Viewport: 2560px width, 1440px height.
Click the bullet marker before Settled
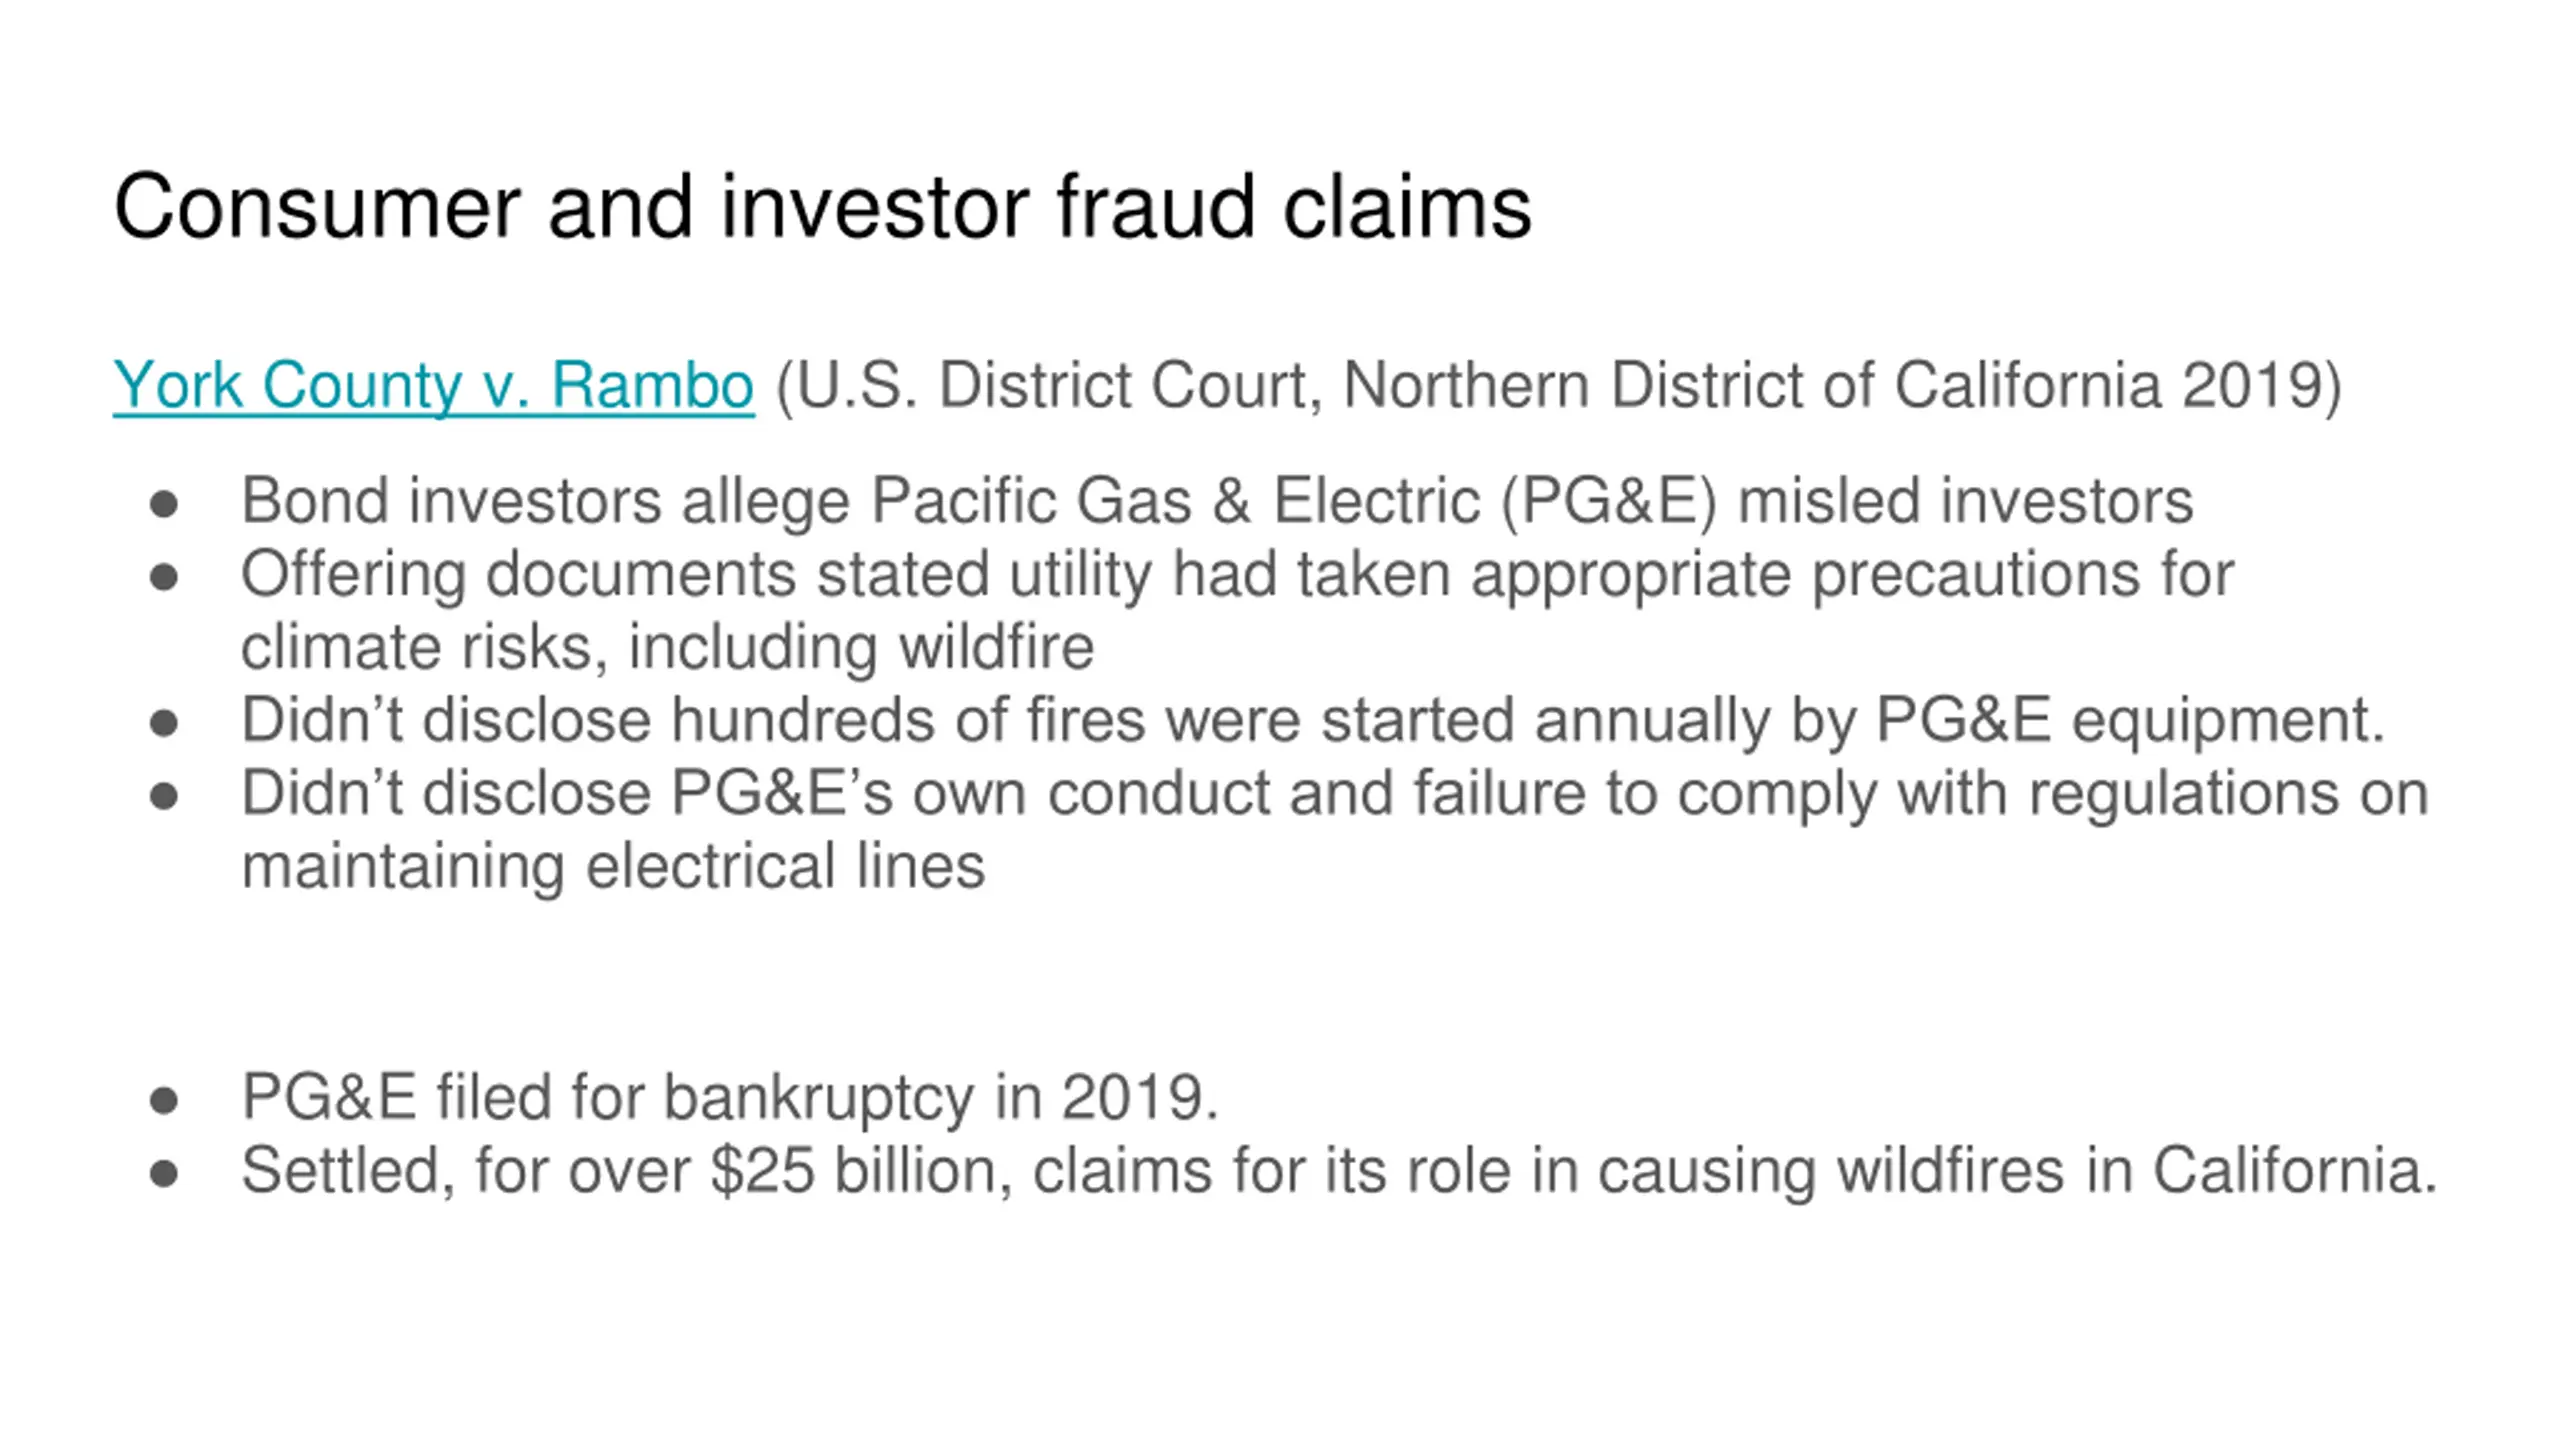pyautogui.click(x=163, y=1174)
